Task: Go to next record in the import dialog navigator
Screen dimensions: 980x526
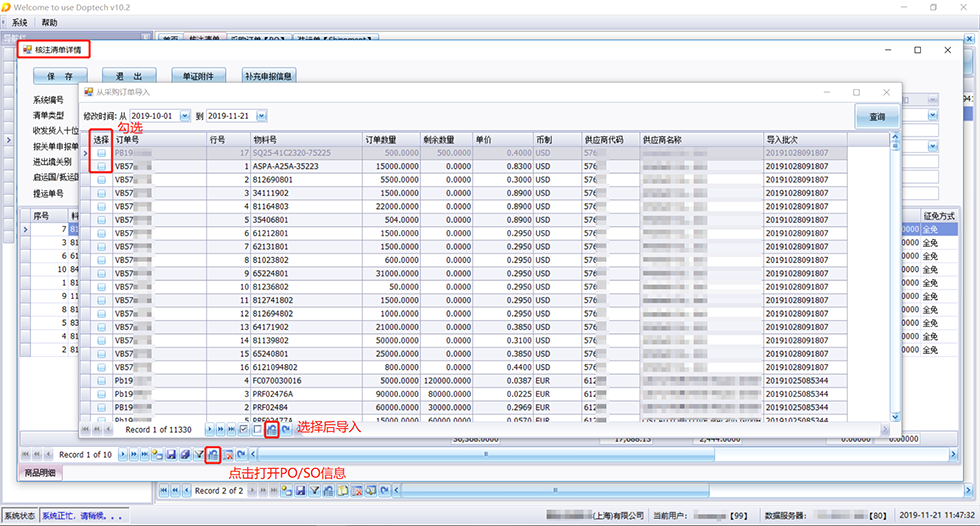Action: [x=209, y=429]
